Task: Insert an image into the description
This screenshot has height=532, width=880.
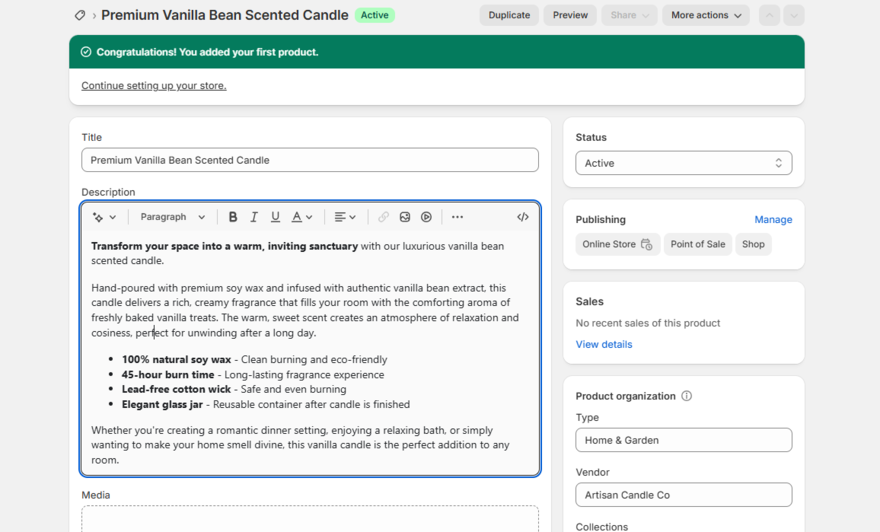Action: tap(405, 217)
